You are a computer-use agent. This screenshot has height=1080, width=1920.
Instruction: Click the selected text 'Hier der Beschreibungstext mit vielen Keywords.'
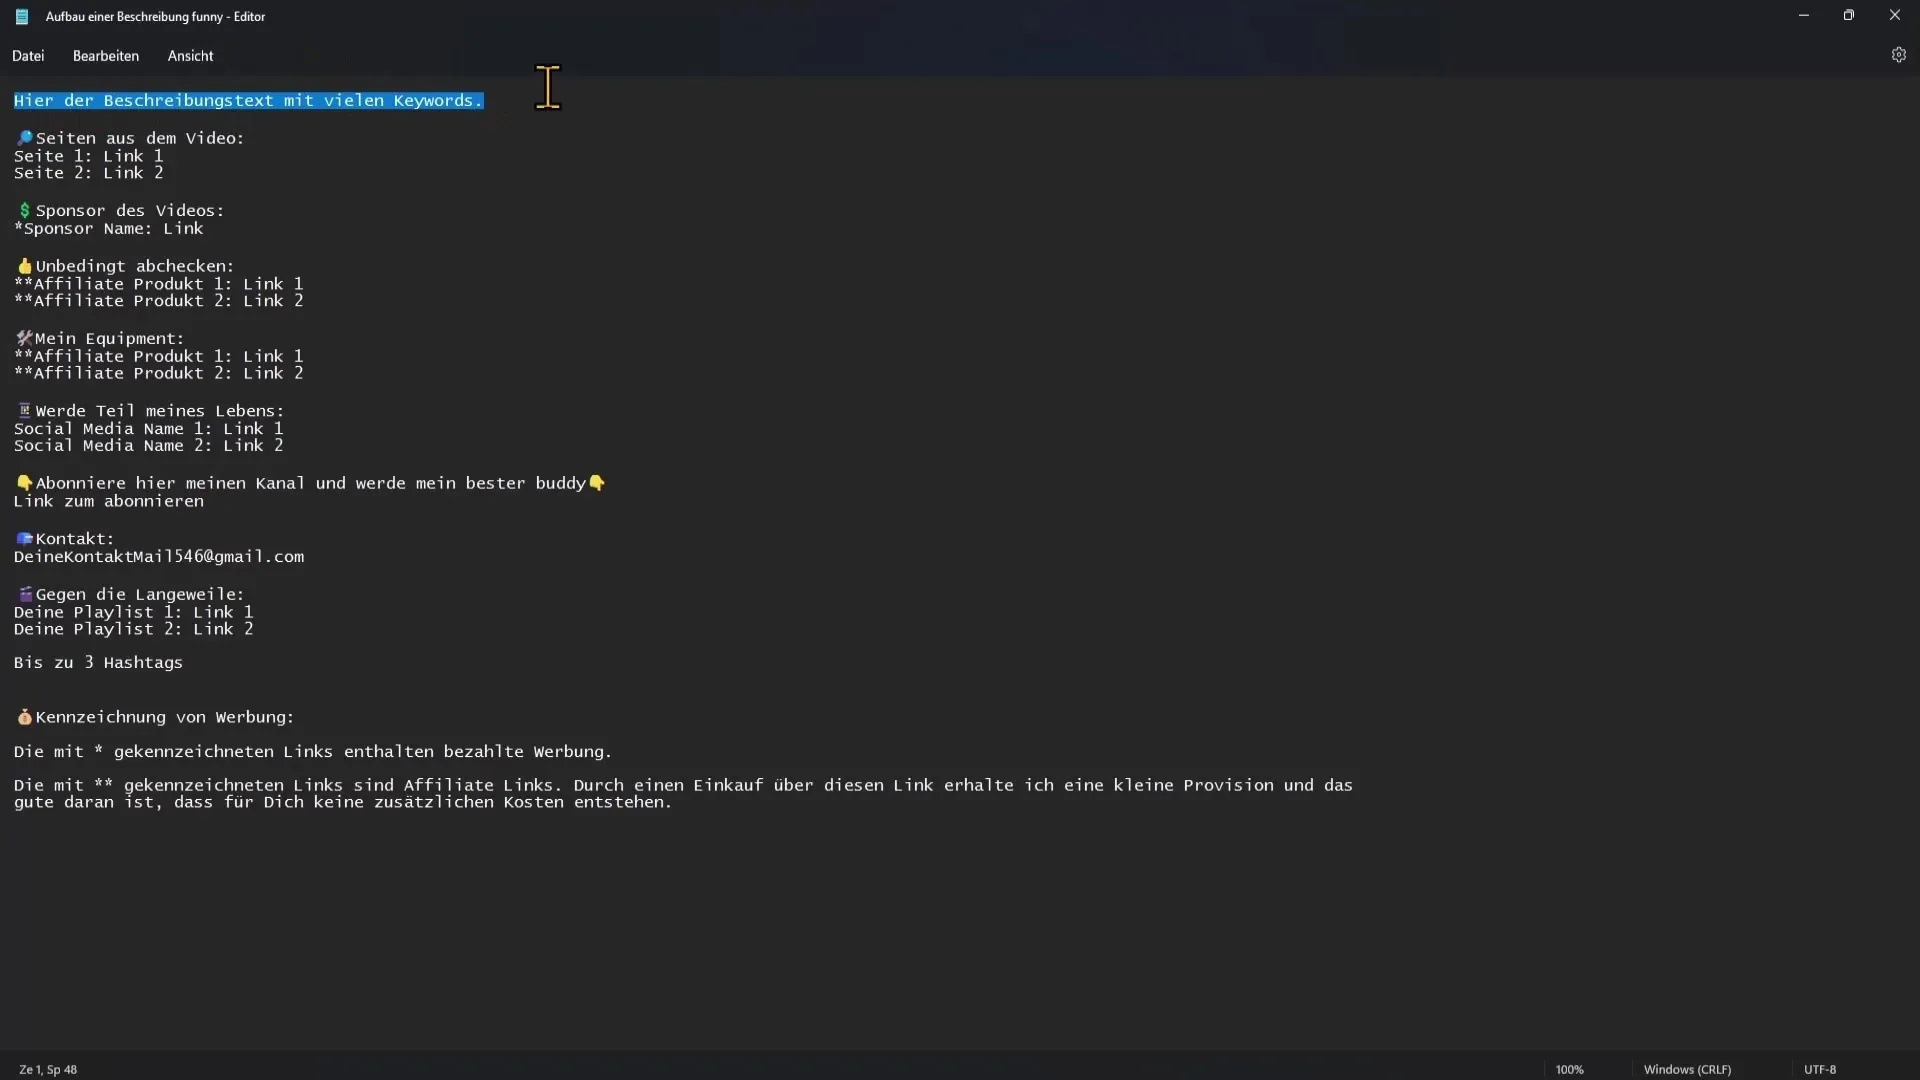pyautogui.click(x=249, y=101)
